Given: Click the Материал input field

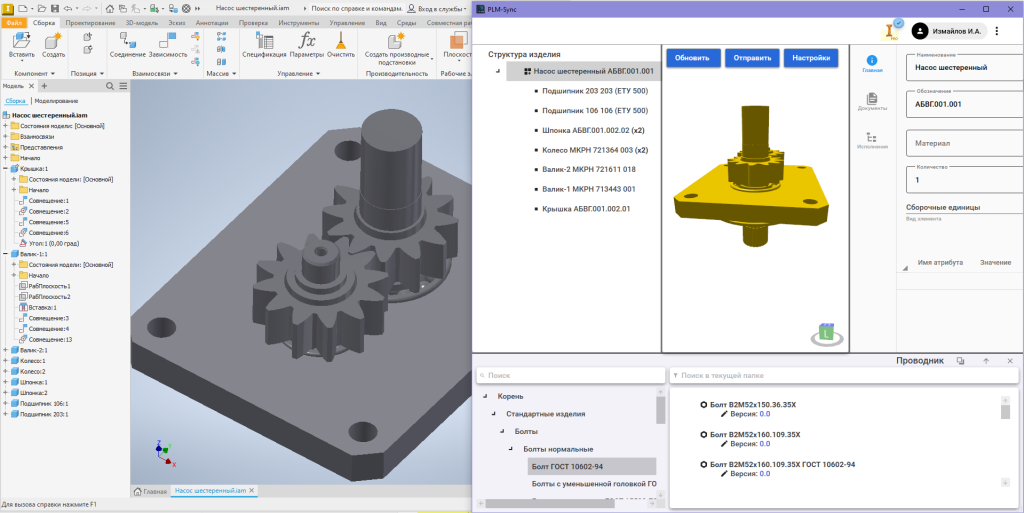Looking at the screenshot, I should tap(960, 143).
